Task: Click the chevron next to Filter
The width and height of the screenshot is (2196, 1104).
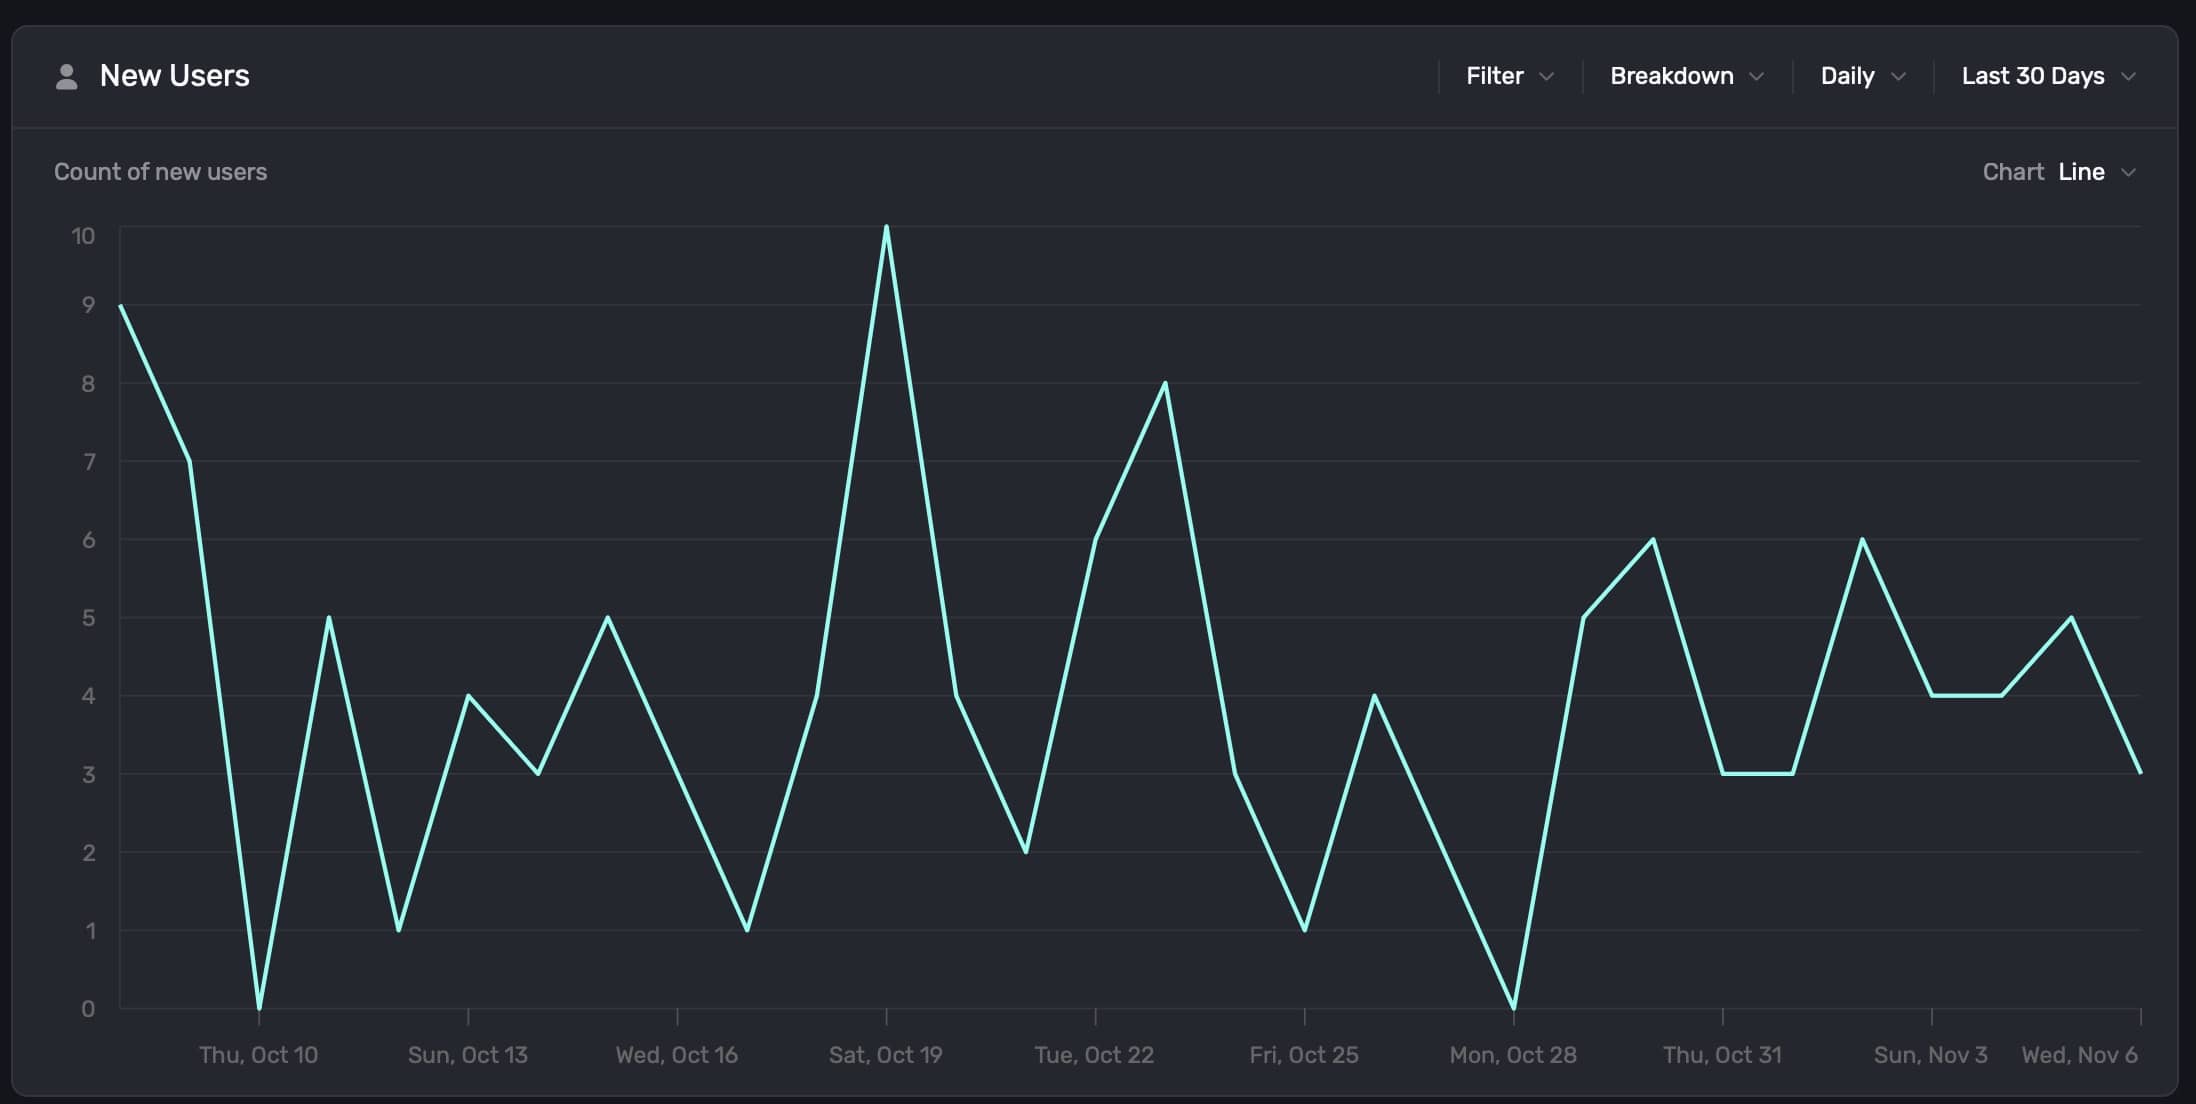Action: 1546,77
